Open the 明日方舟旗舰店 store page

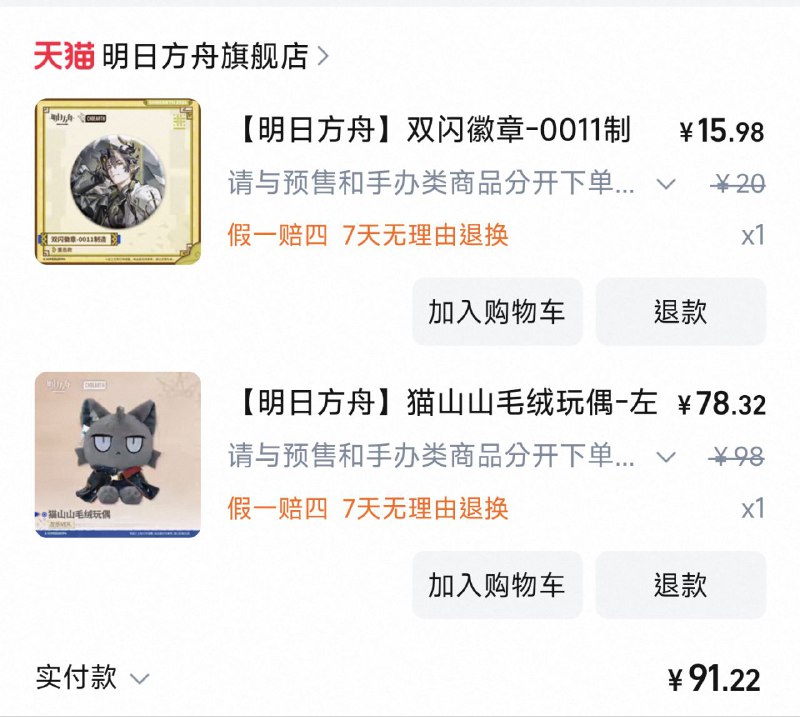point(205,56)
